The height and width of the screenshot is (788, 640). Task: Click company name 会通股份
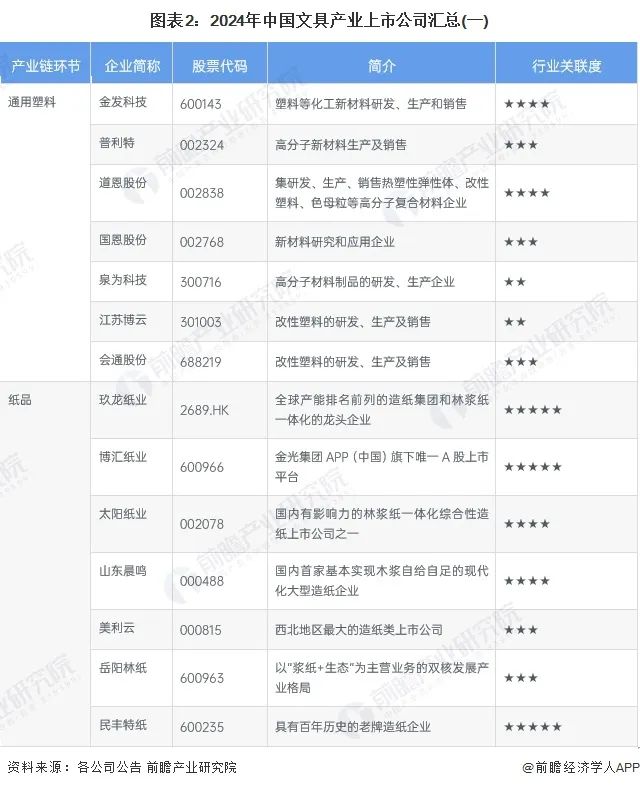pos(123,360)
